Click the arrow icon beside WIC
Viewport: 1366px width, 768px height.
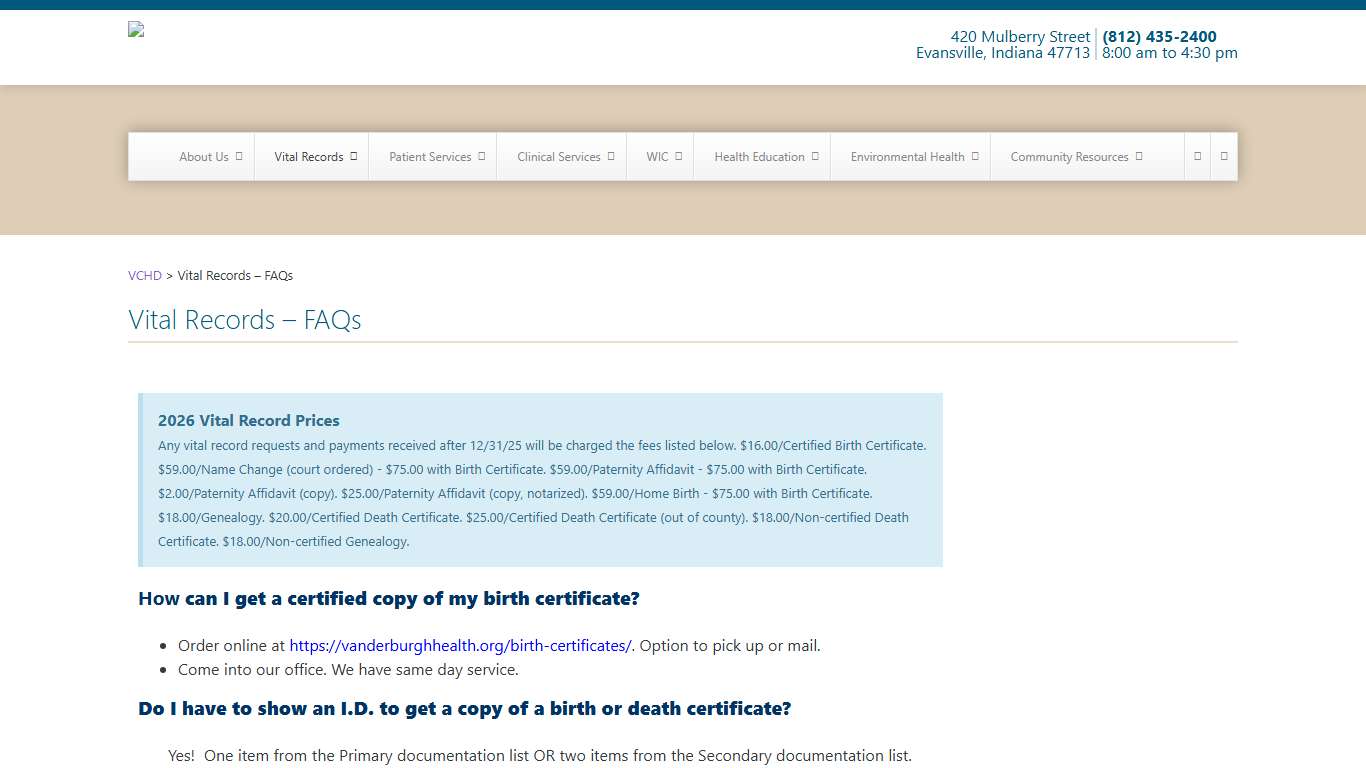coord(678,156)
